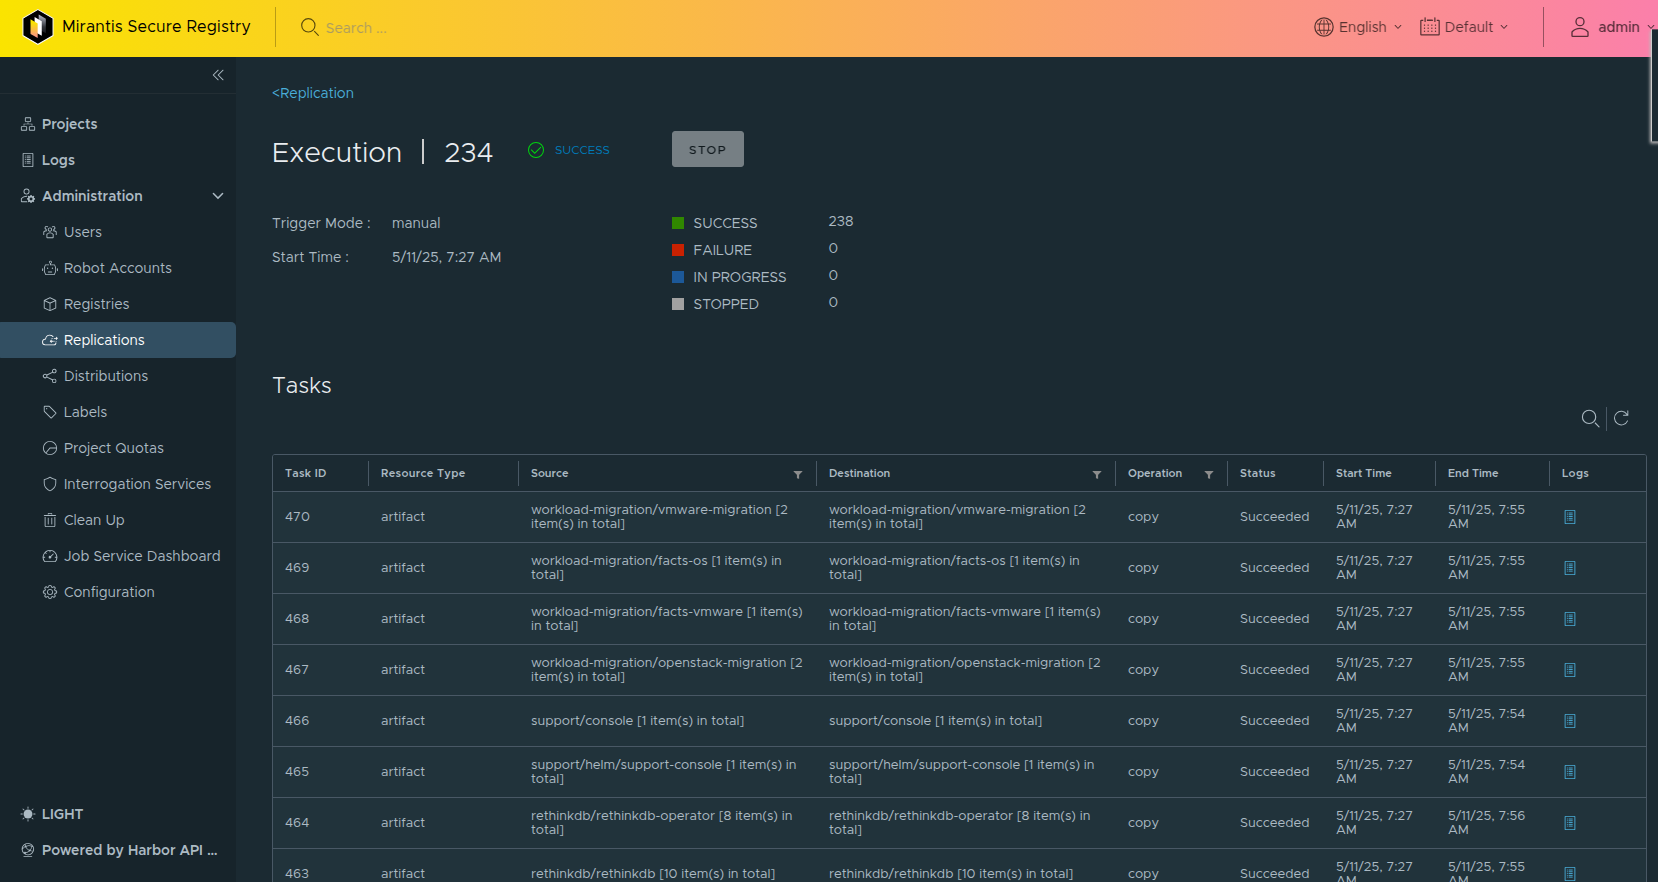Viewport: 1658px width, 882px height.
Task: Open log for task 470
Action: 1569,517
